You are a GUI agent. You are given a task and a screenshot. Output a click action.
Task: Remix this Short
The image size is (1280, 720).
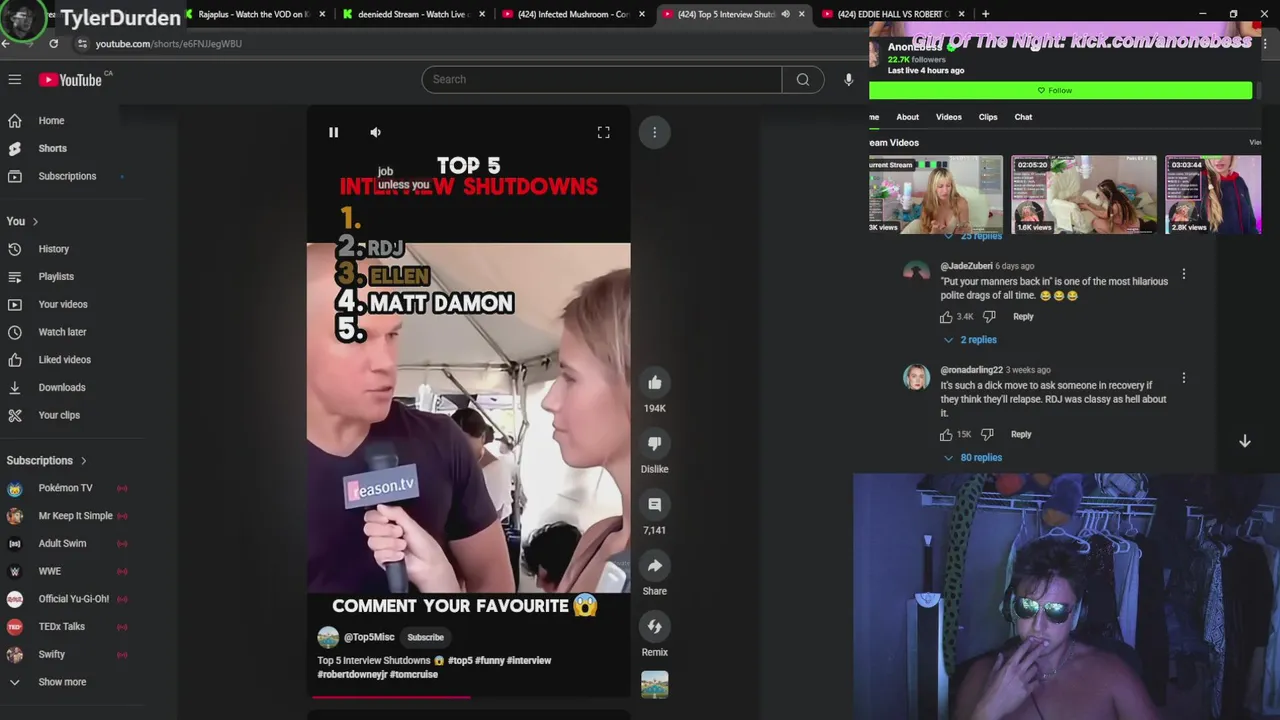655,626
